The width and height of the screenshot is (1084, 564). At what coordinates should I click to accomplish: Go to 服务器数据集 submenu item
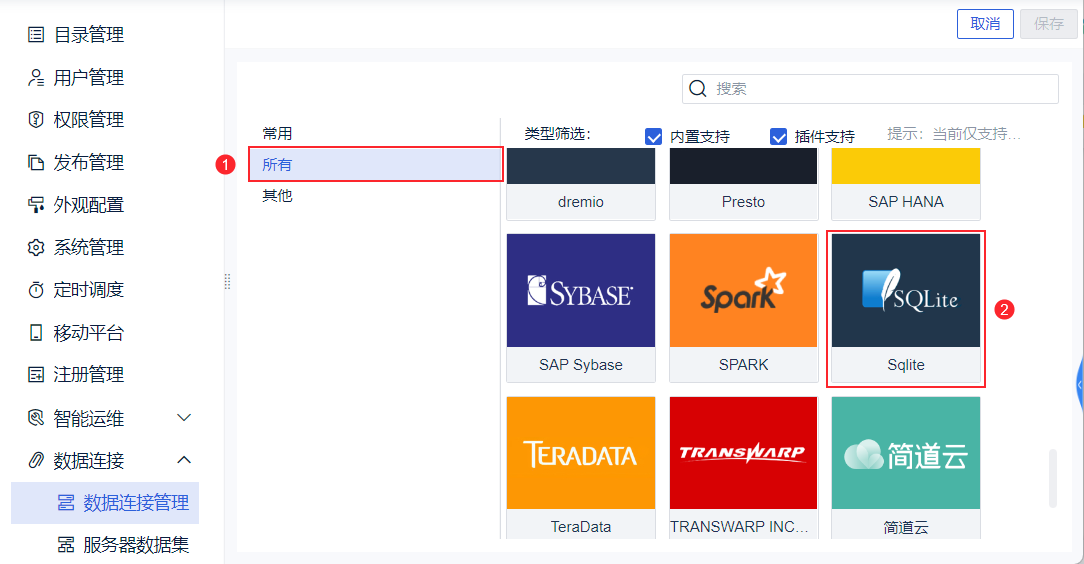click(x=136, y=545)
